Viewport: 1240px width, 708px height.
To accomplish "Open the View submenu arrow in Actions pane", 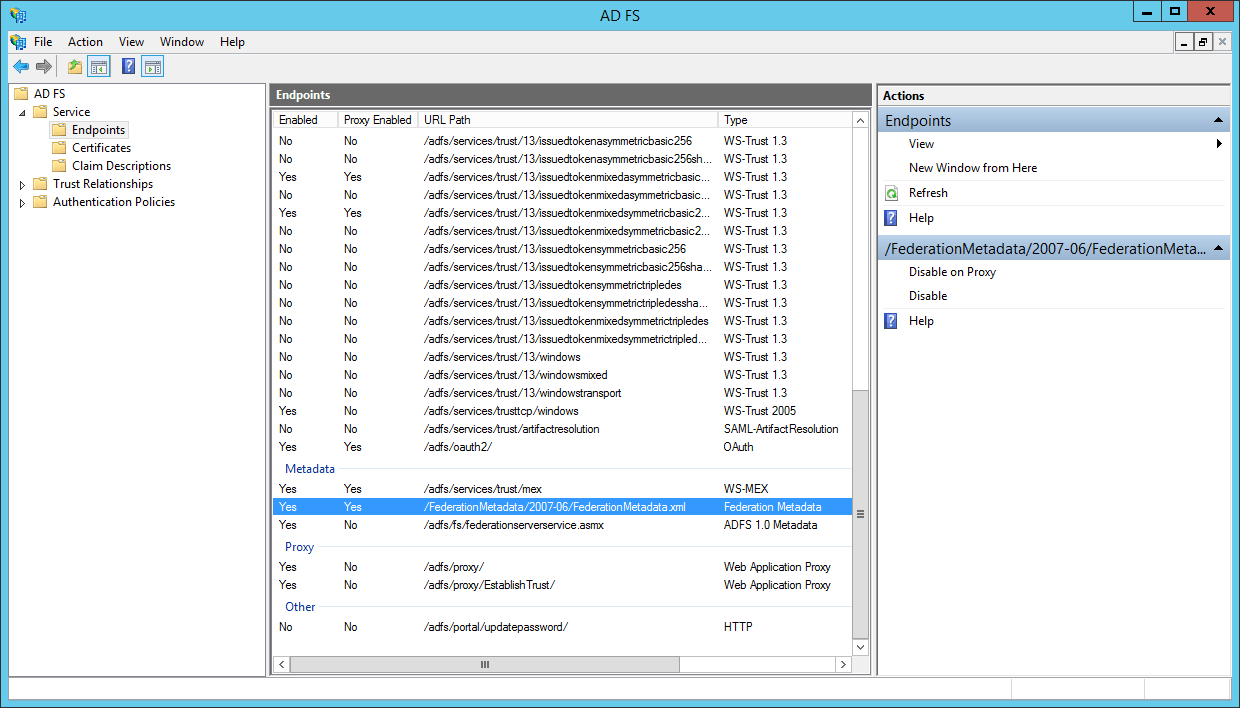I will (x=1218, y=143).
